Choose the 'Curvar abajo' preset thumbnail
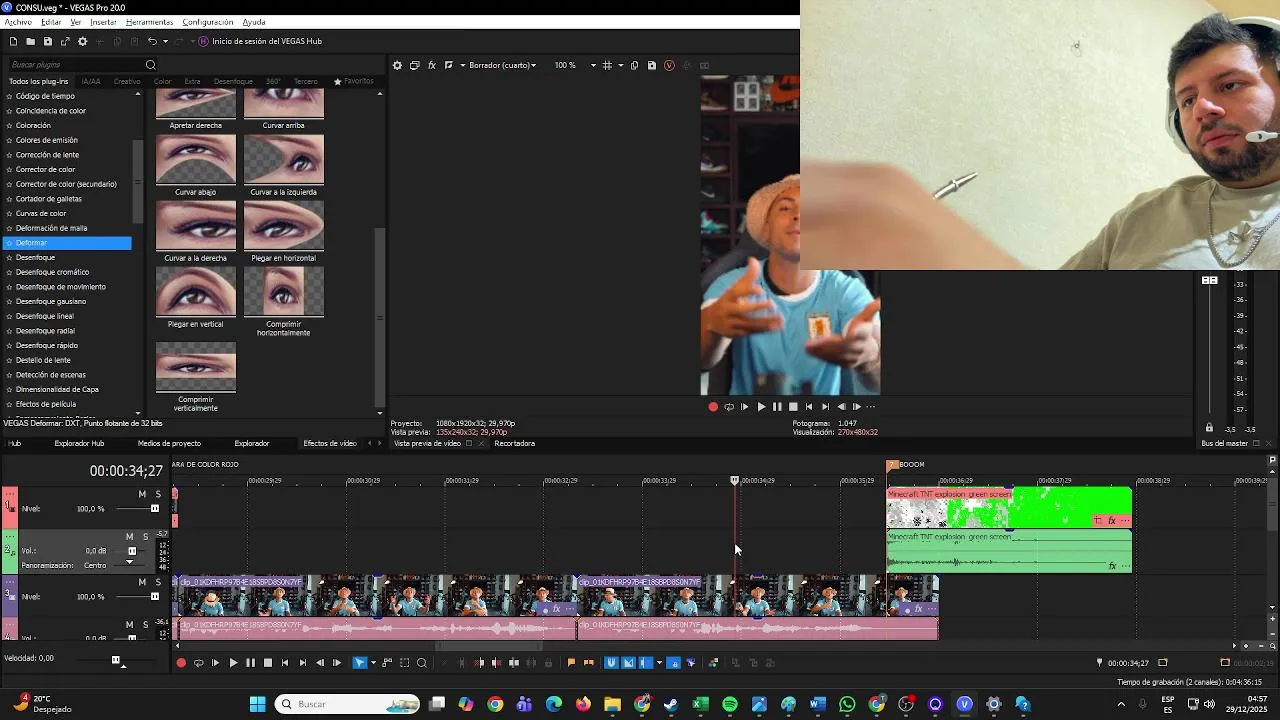Viewport: 1280px width, 720px height. (x=196, y=159)
